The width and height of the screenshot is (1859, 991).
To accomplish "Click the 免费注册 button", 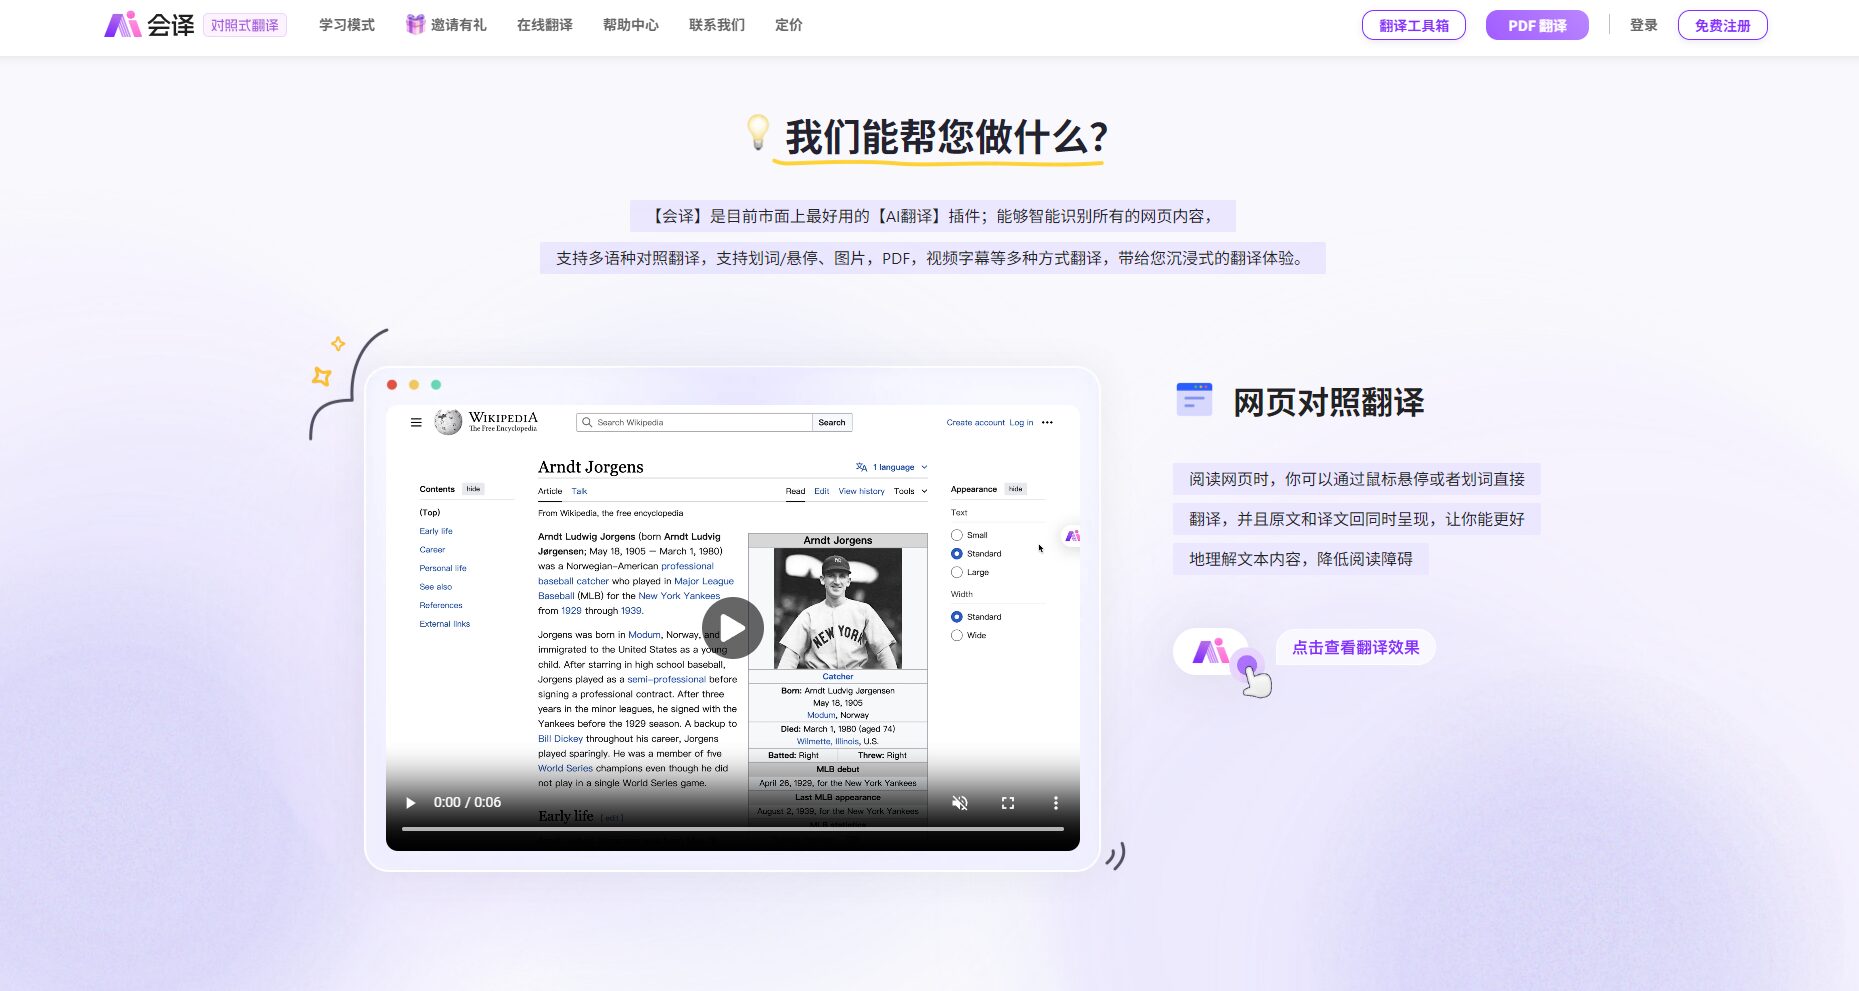I will (x=1722, y=24).
